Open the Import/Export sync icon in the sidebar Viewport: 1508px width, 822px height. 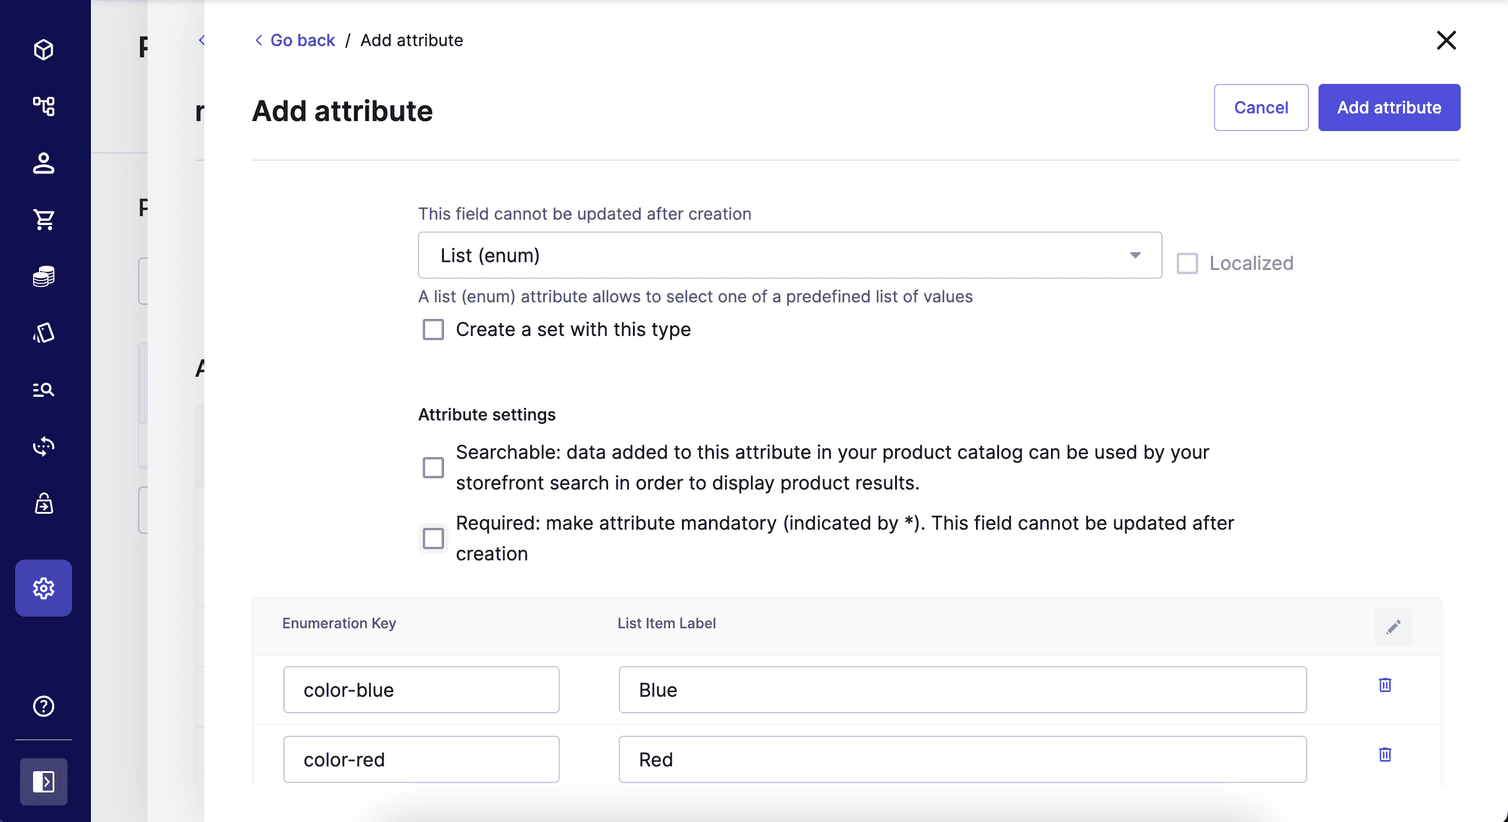(x=43, y=446)
